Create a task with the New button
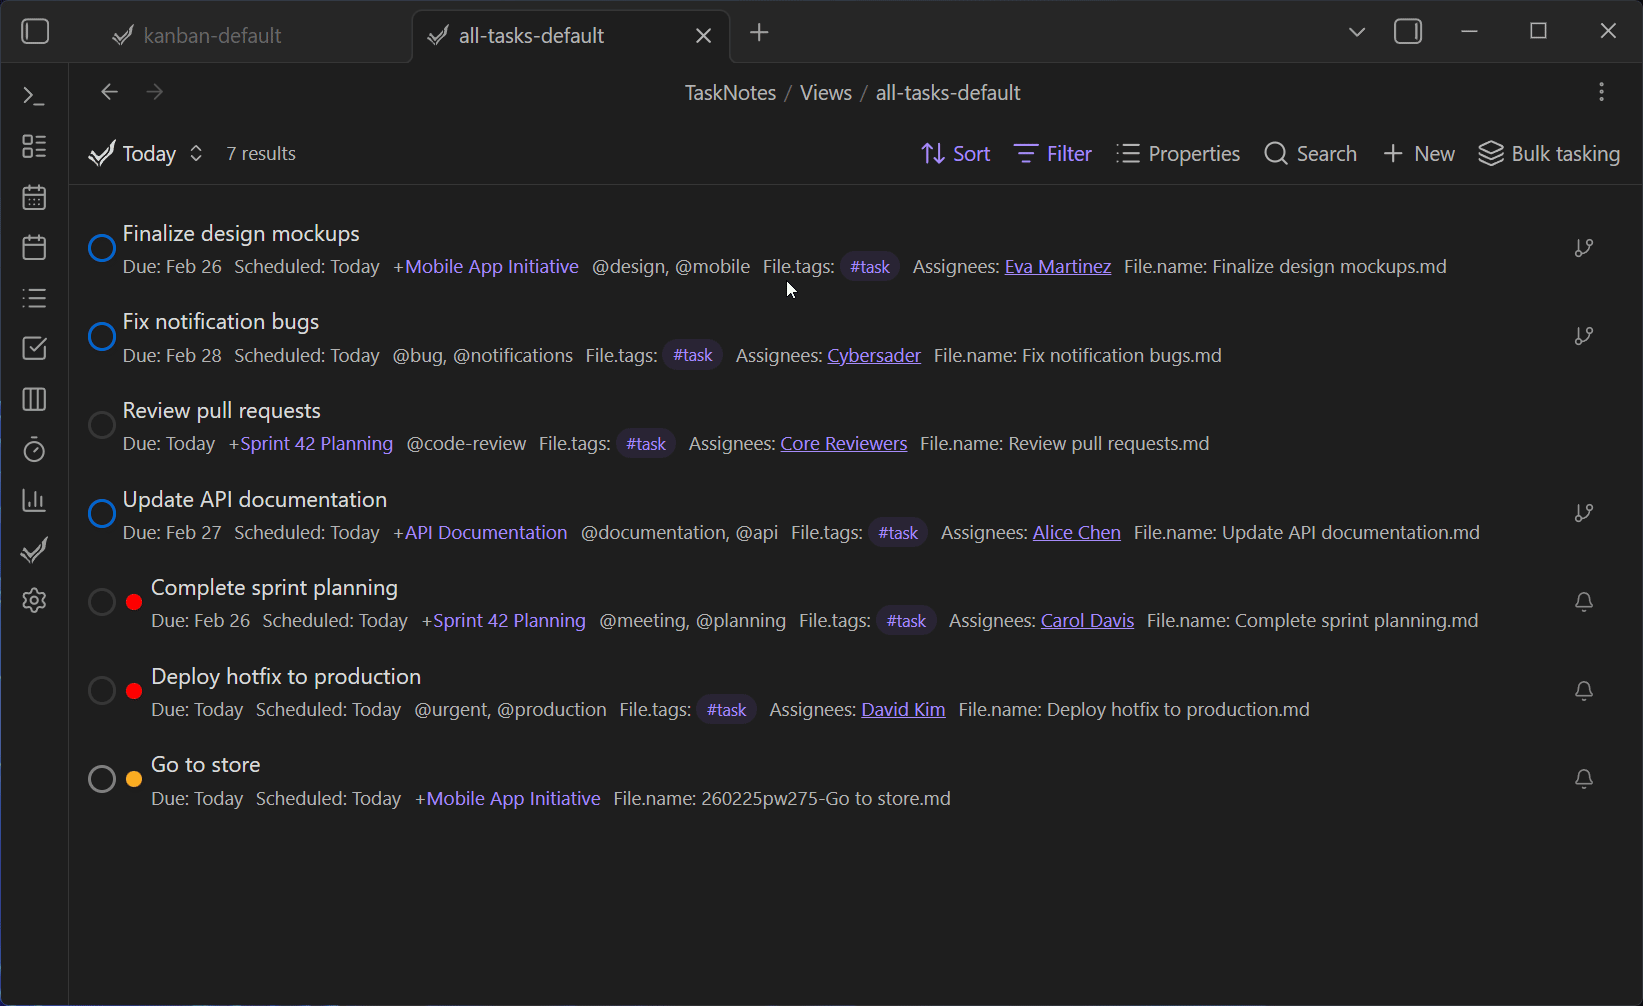The width and height of the screenshot is (1643, 1006). coord(1418,153)
